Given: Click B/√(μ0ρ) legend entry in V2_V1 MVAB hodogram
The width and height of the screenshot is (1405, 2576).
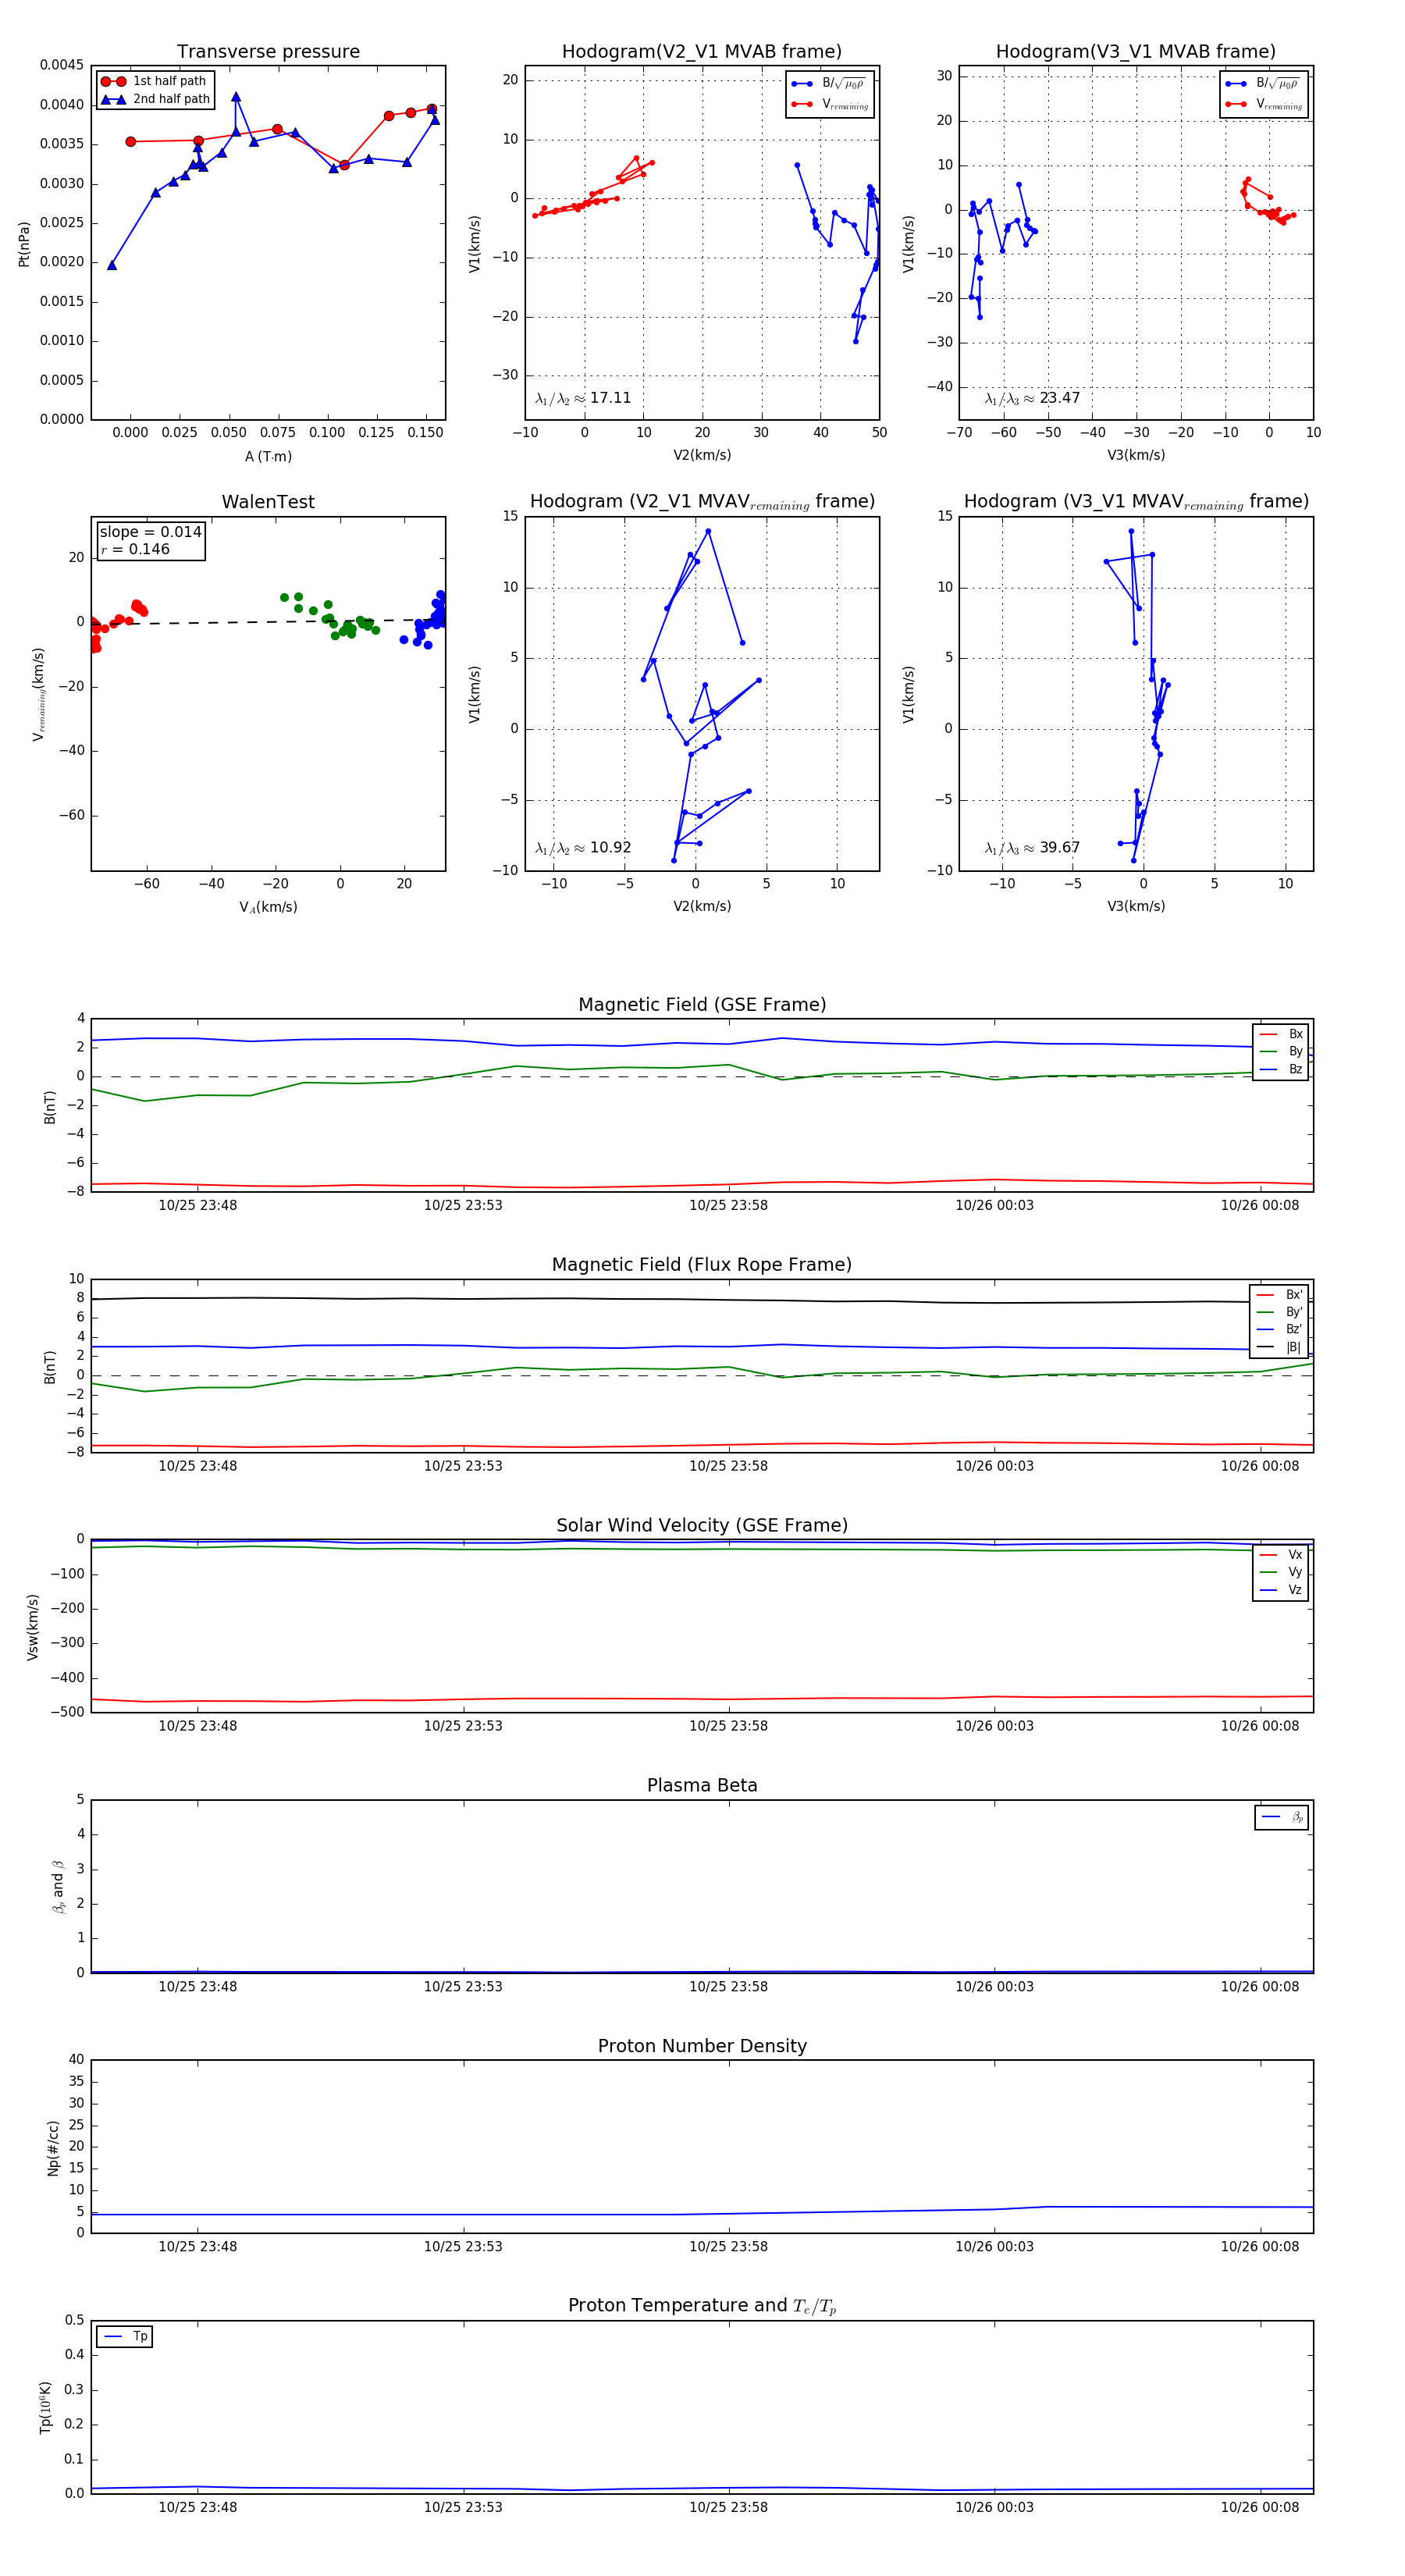Looking at the screenshot, I should tap(828, 84).
